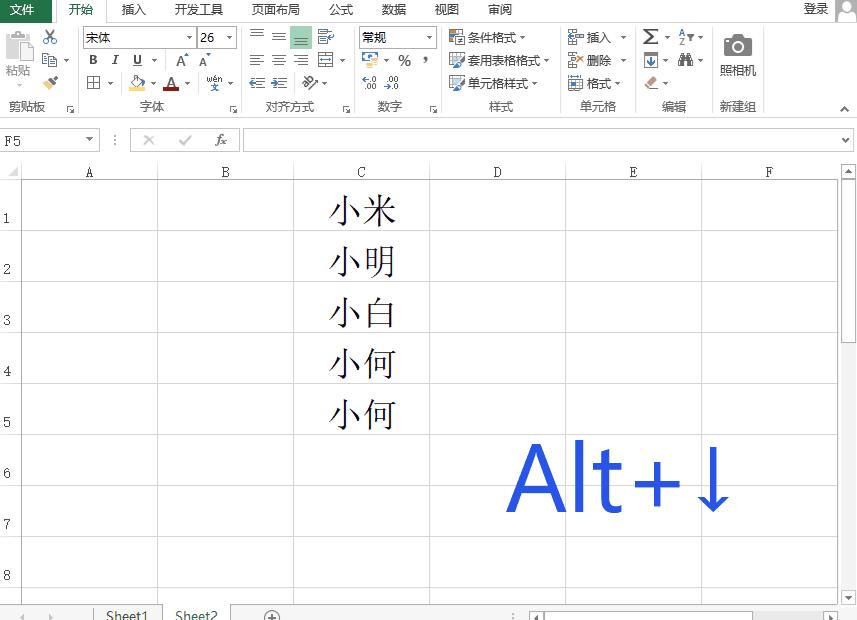
Task: Click the Find (望远镜) icon in 编辑 group
Action: [685, 59]
